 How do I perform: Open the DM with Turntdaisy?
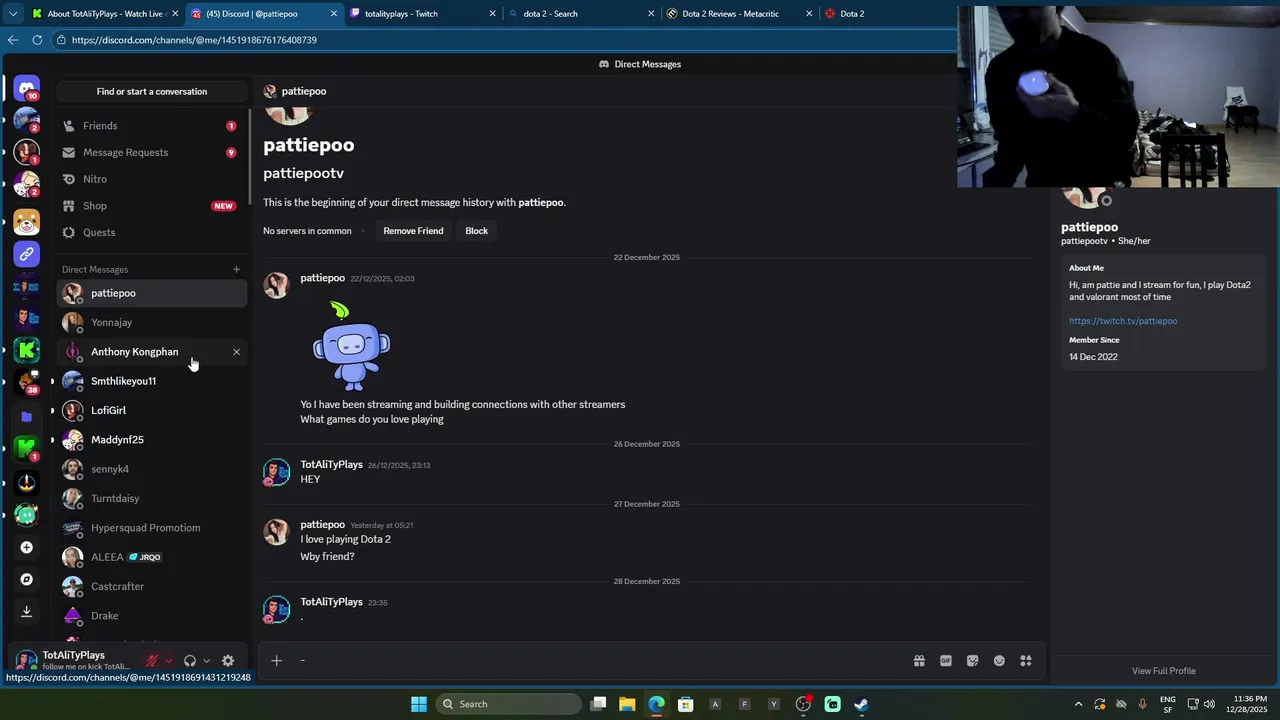(x=151, y=498)
